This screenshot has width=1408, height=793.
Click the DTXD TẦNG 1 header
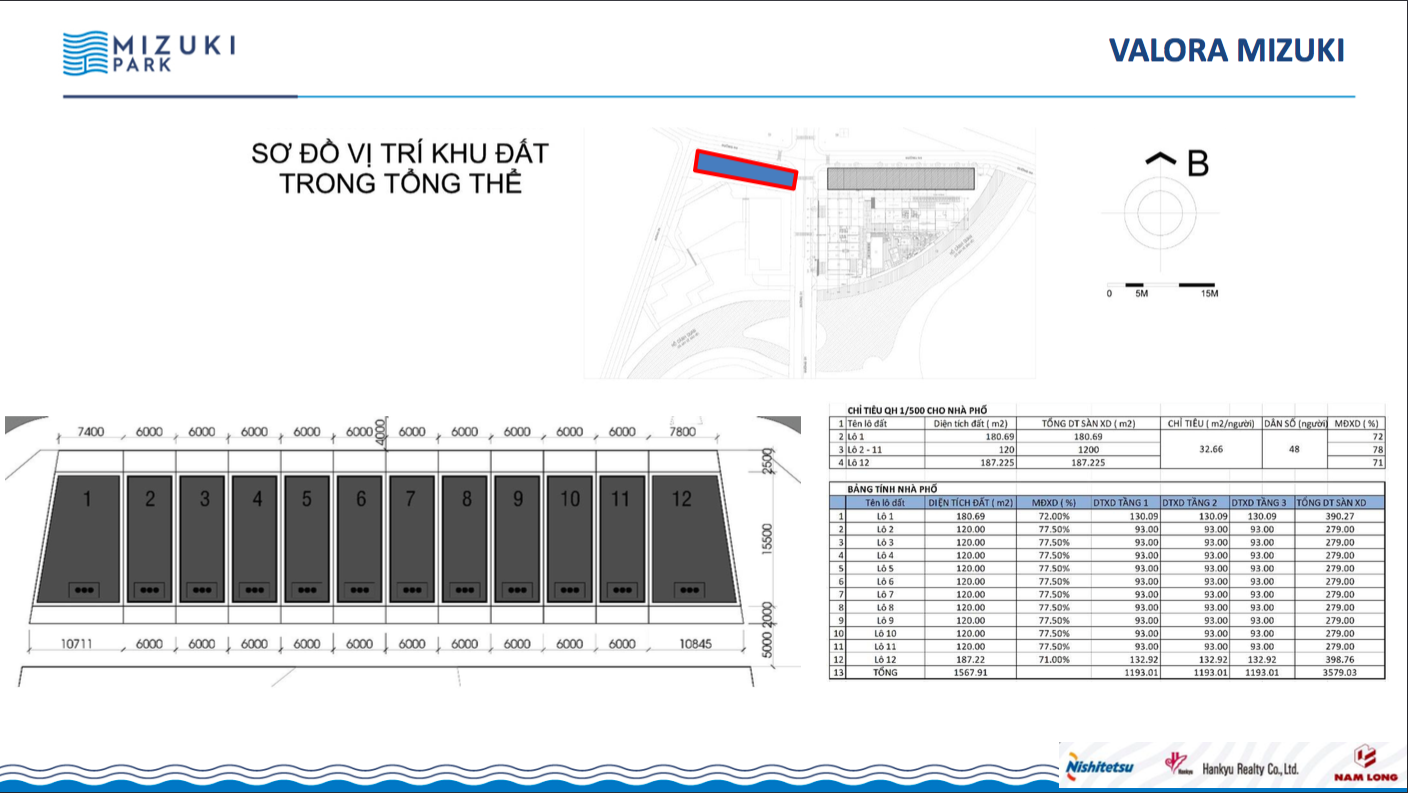click(1125, 502)
